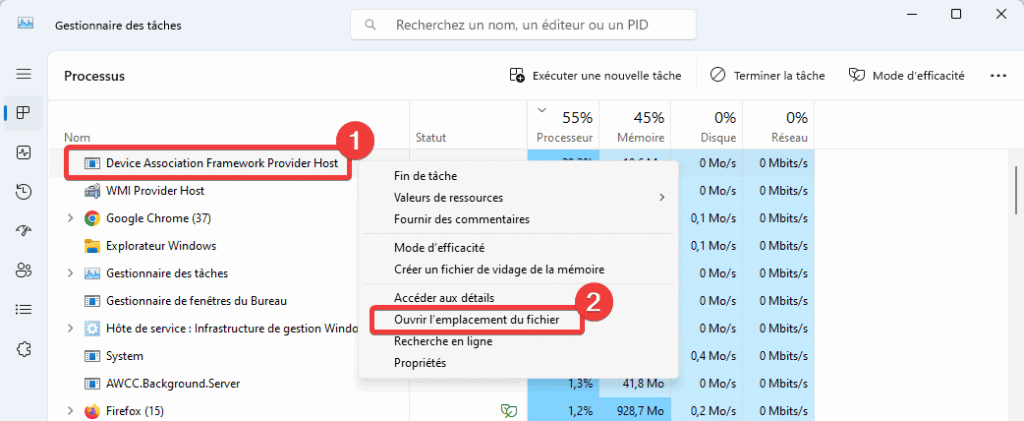
Task: Click the sort chevron above Processeur column
Action: click(x=541, y=110)
